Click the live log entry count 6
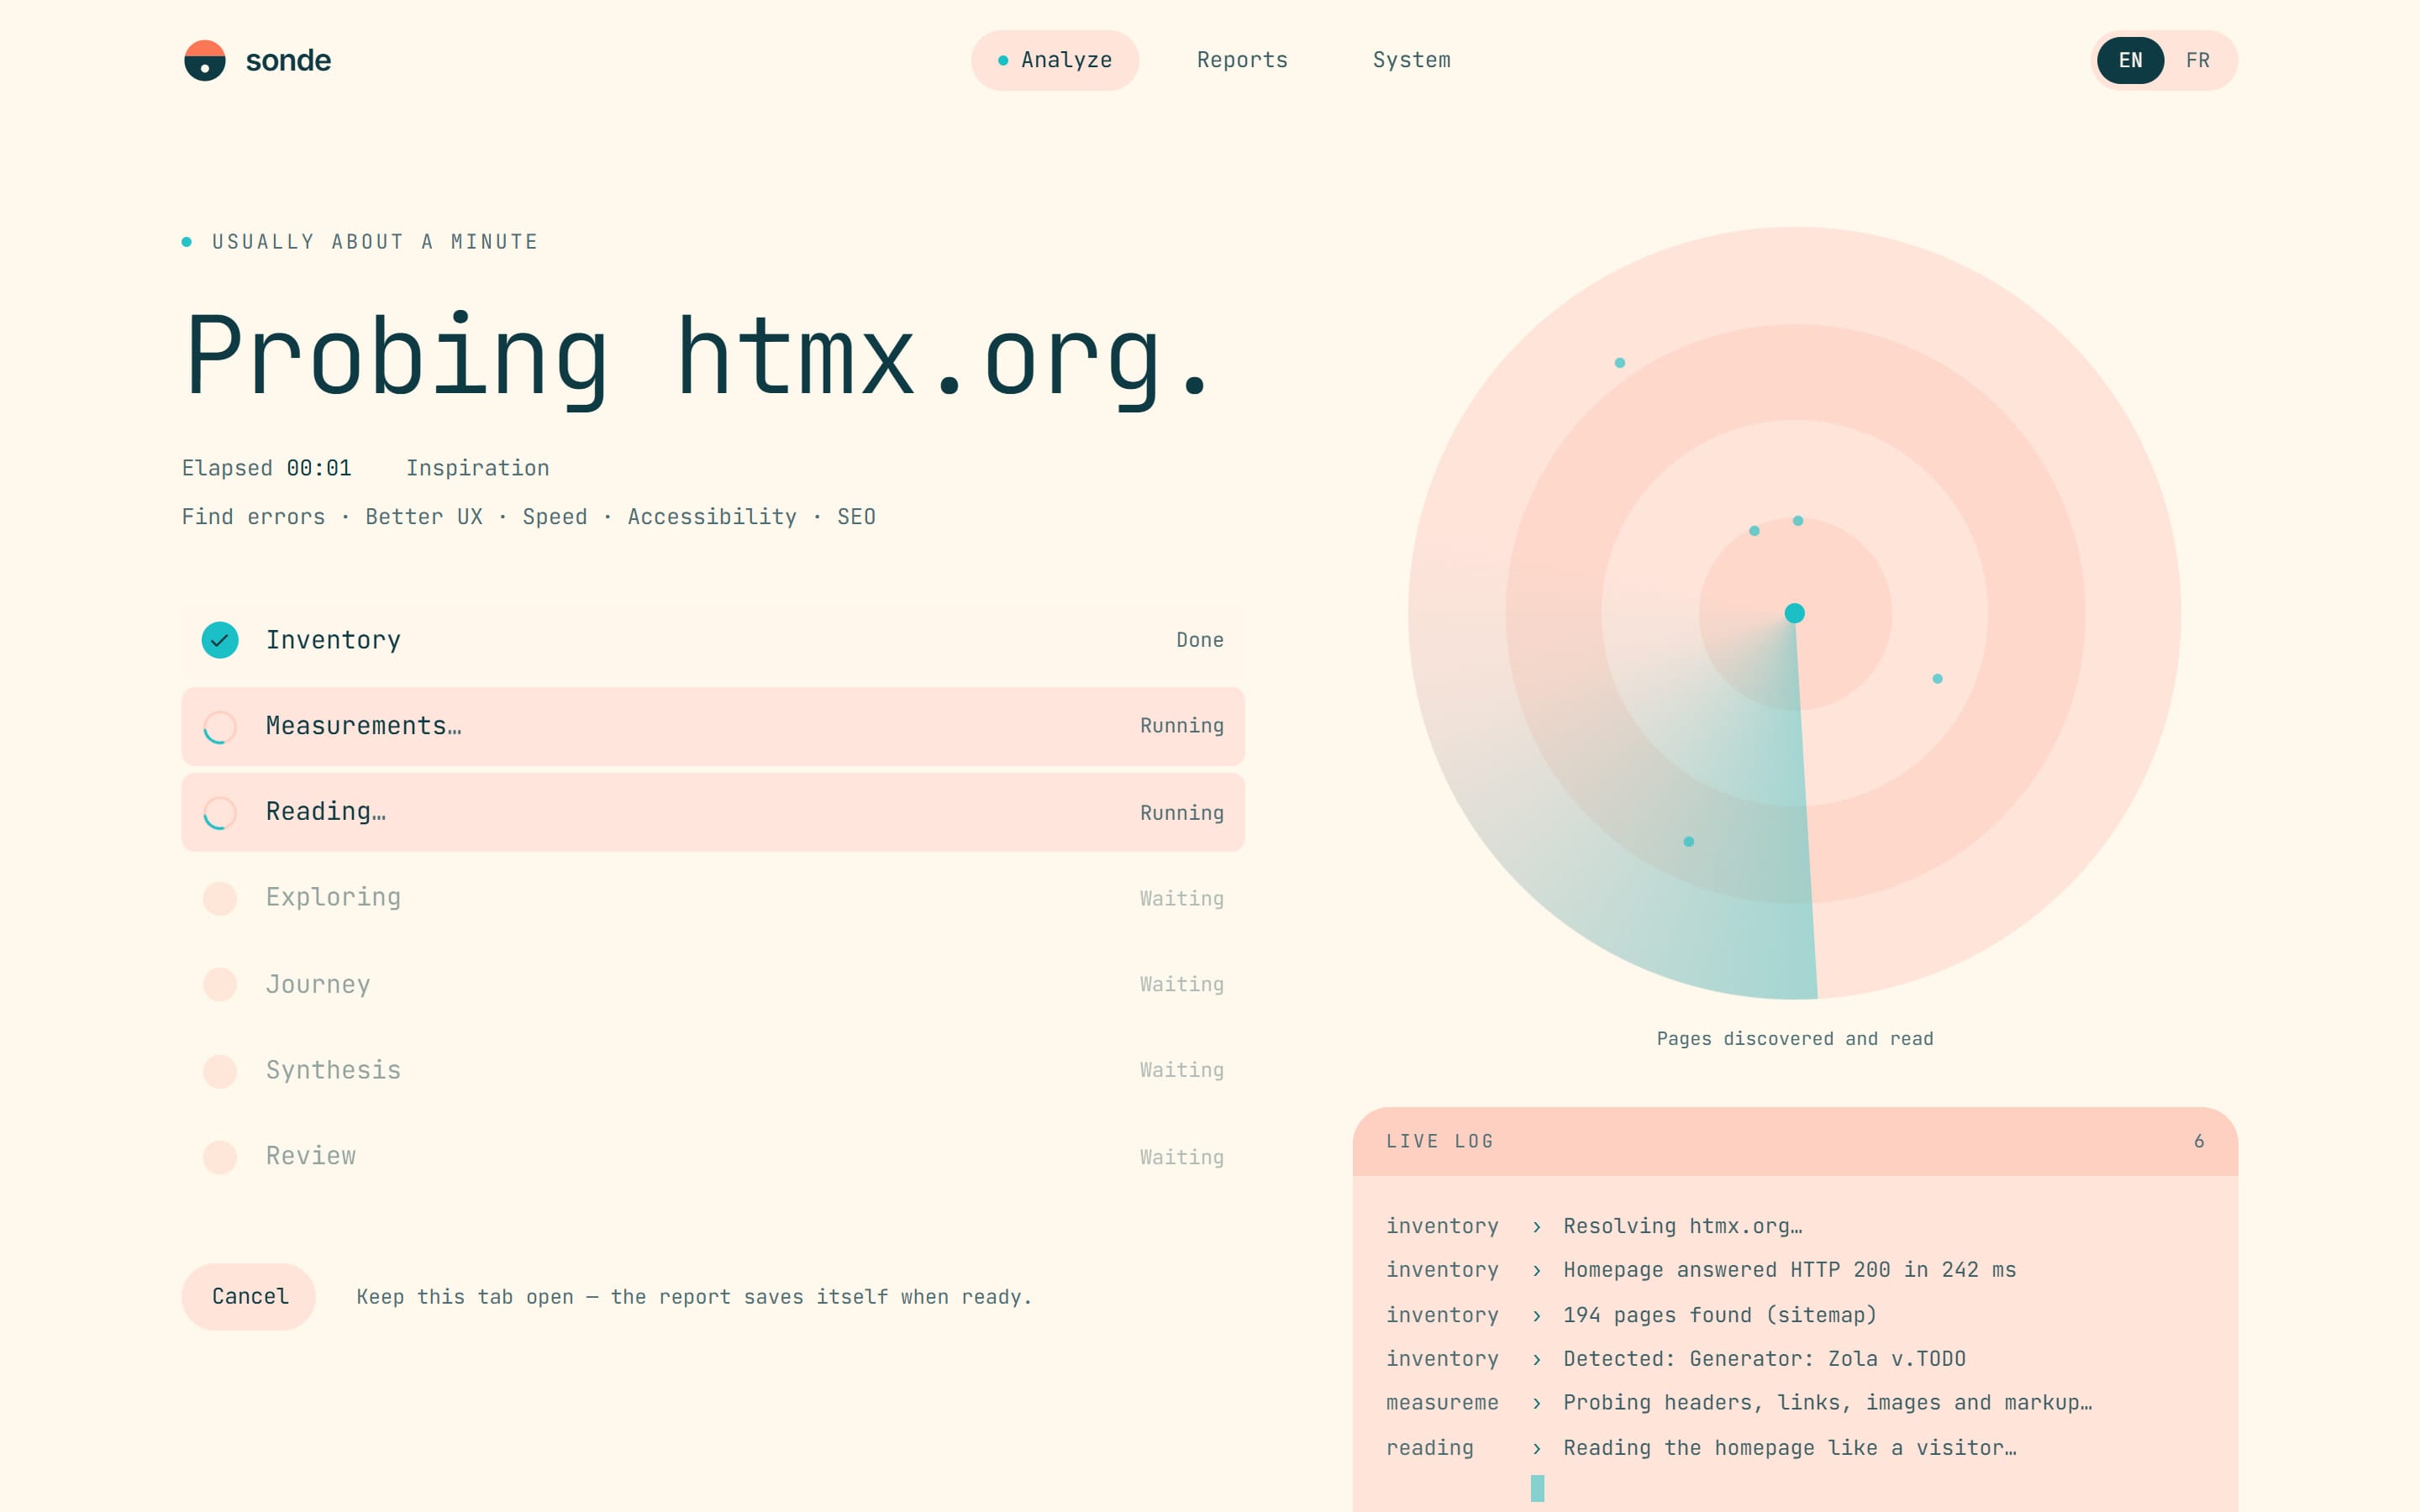The image size is (2420, 1512). pos(2198,1141)
